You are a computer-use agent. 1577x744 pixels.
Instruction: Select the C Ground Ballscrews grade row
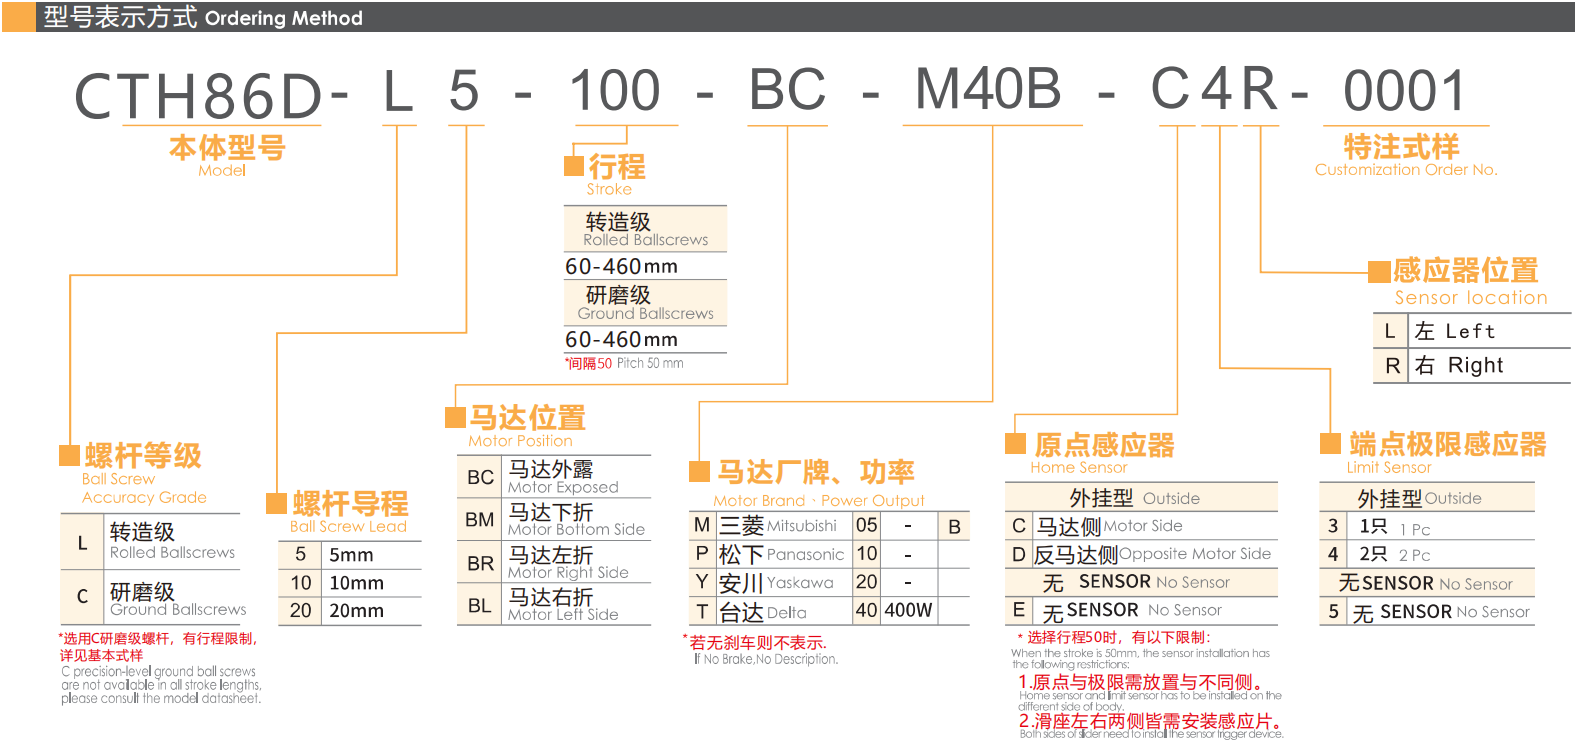pyautogui.click(x=150, y=598)
